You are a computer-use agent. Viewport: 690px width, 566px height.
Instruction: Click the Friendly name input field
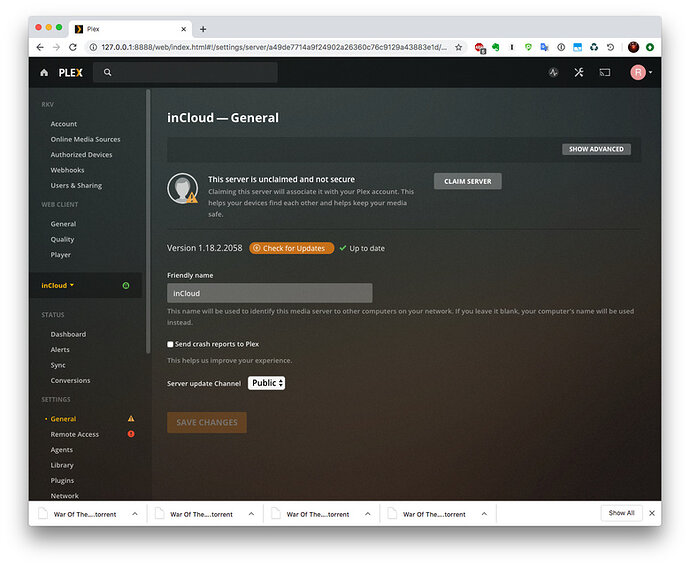point(270,293)
